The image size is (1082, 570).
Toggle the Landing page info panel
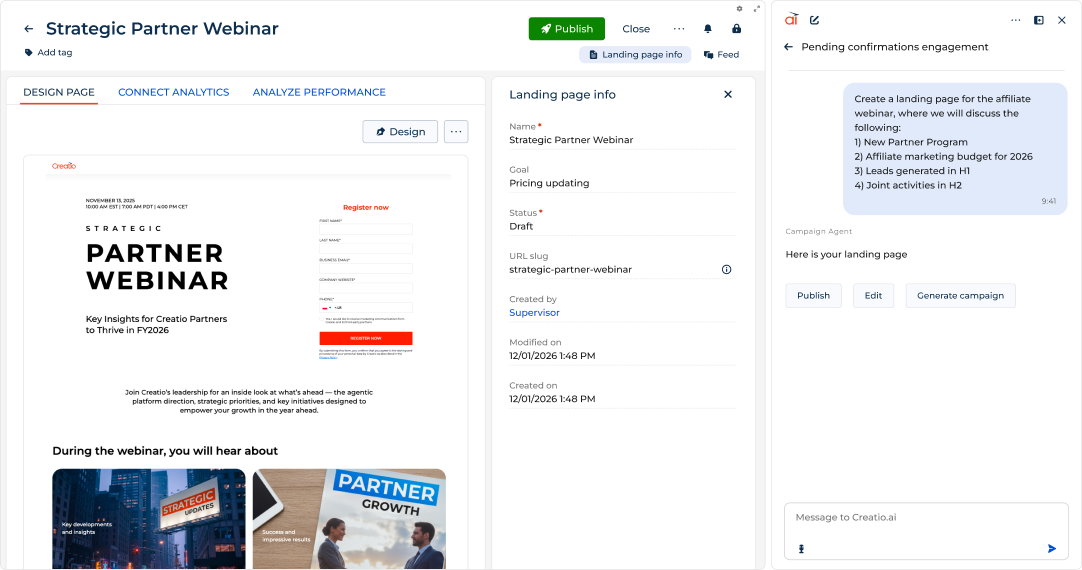[x=635, y=55]
